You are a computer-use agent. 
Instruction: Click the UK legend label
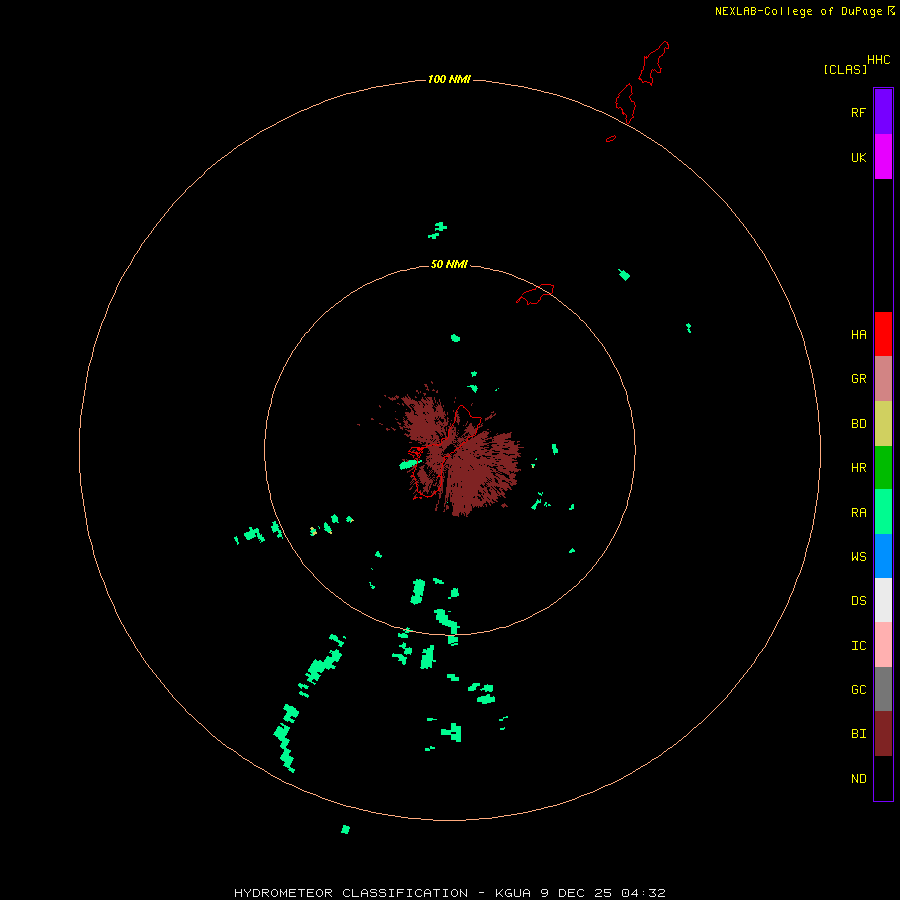click(x=858, y=157)
